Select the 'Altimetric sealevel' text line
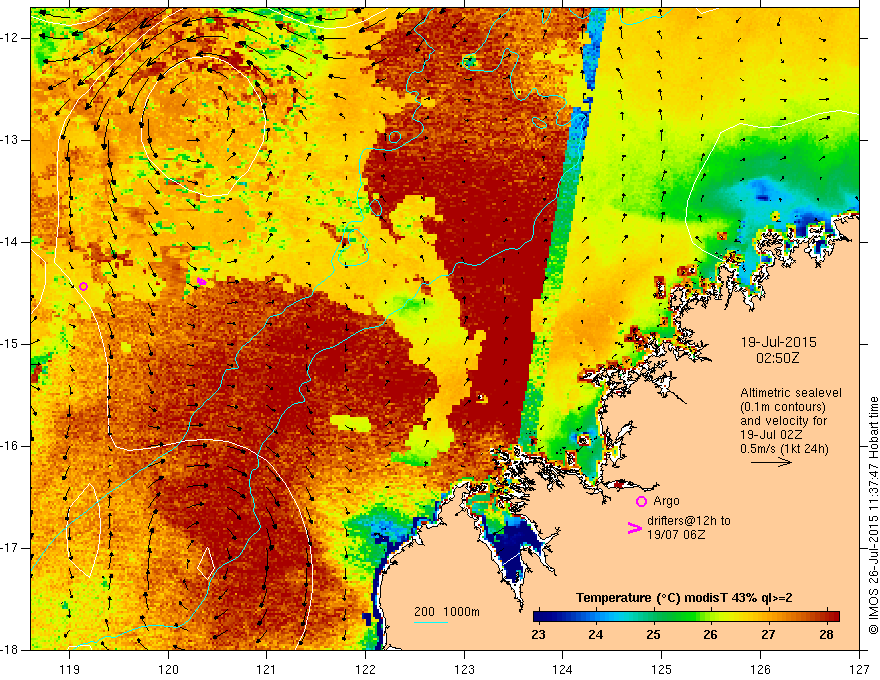880x680 pixels. pos(791,393)
